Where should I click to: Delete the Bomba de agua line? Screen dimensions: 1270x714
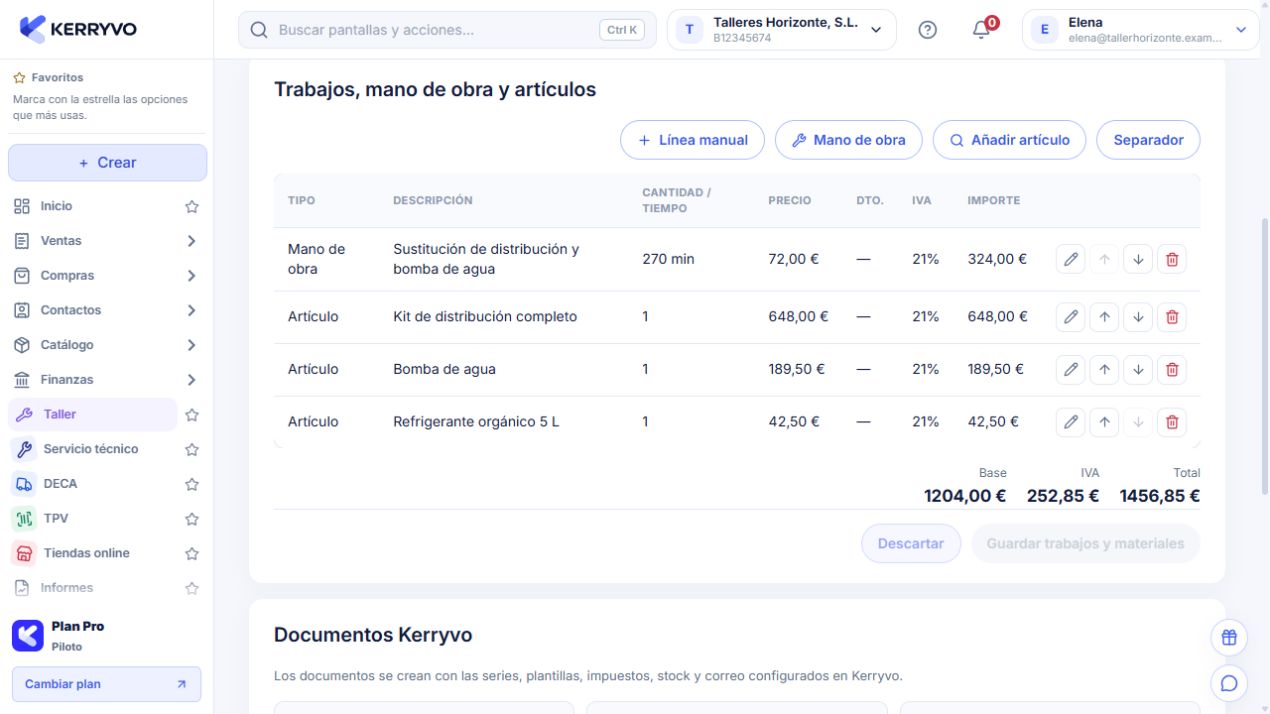pyautogui.click(x=1172, y=369)
